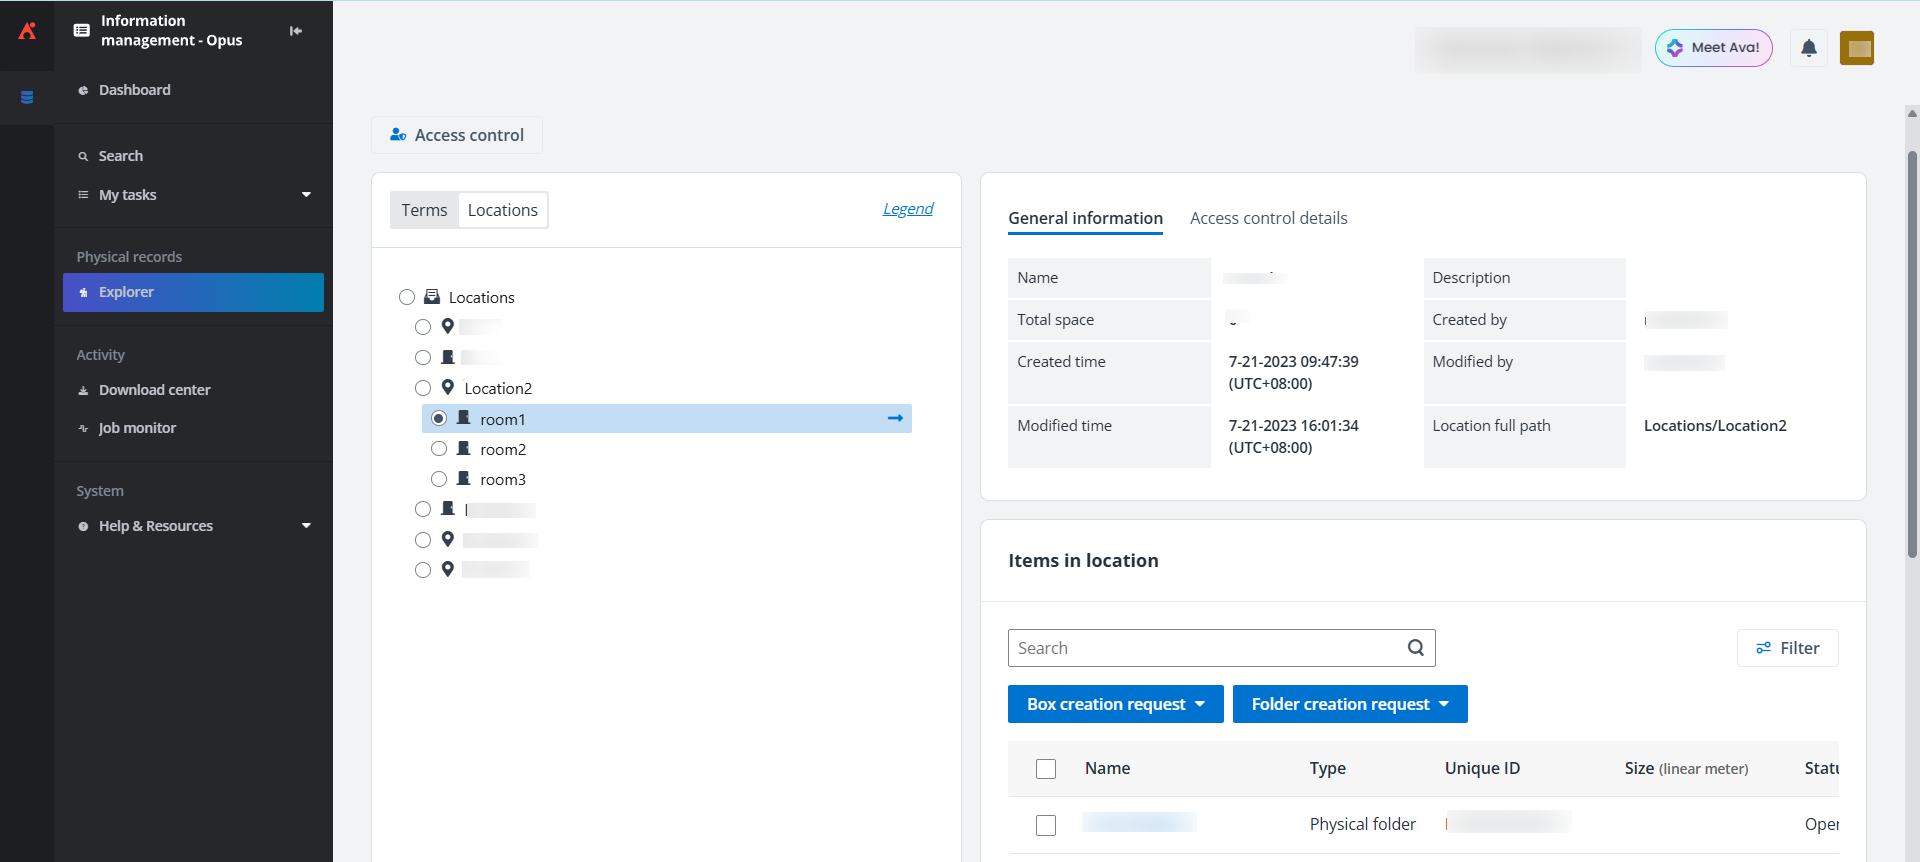Select the Location2 tree item label
Screen dimensions: 1920x862
pos(498,388)
